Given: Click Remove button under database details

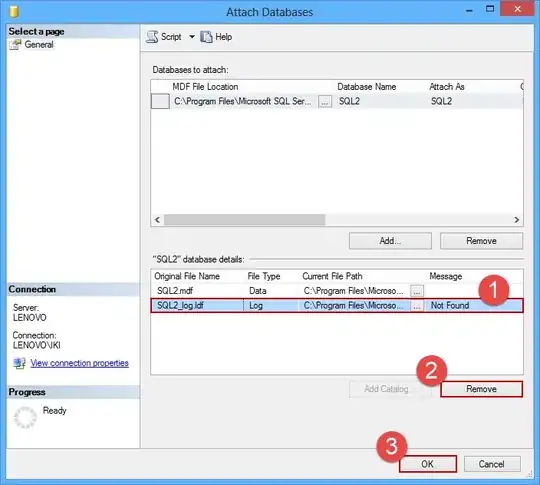Looking at the screenshot, I should tap(481, 389).
